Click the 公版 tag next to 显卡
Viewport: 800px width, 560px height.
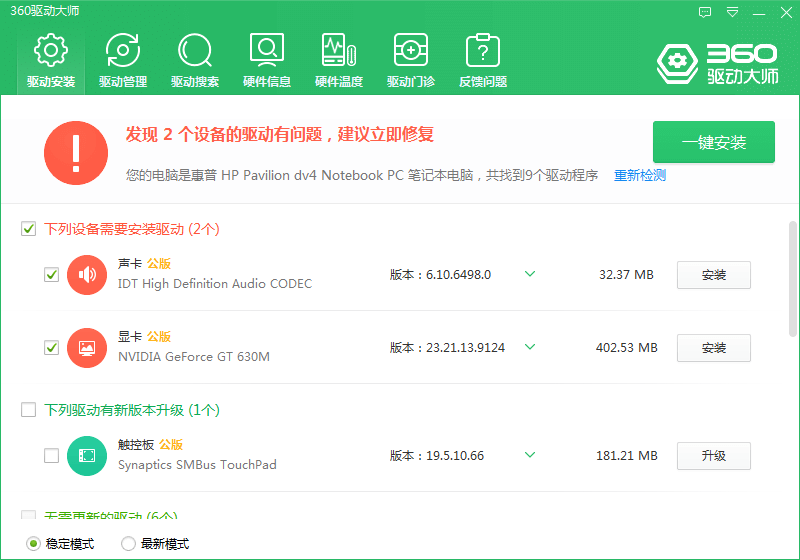(x=159, y=337)
